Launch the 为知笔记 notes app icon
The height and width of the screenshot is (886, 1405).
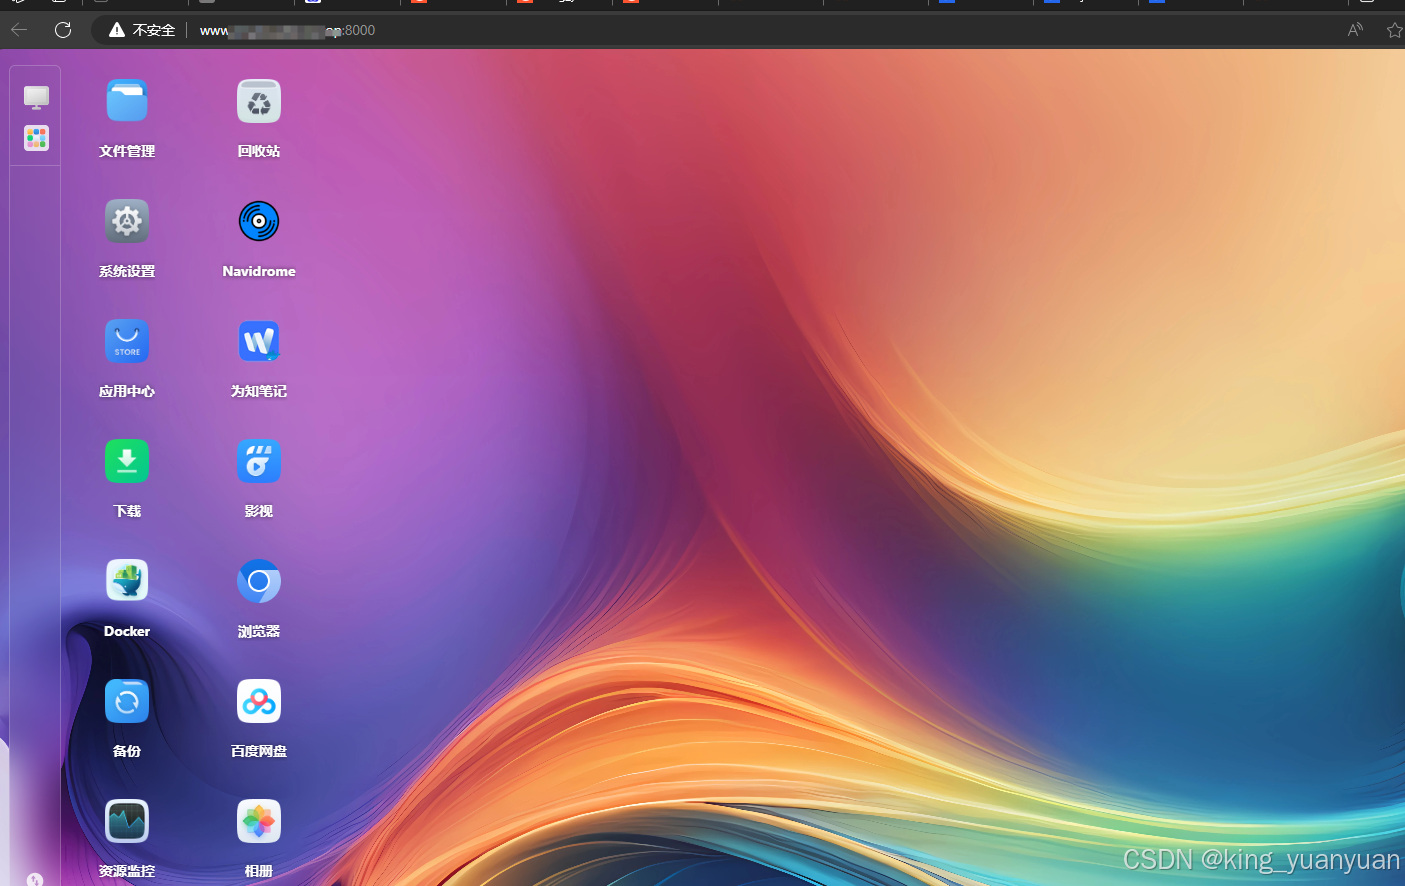point(259,342)
